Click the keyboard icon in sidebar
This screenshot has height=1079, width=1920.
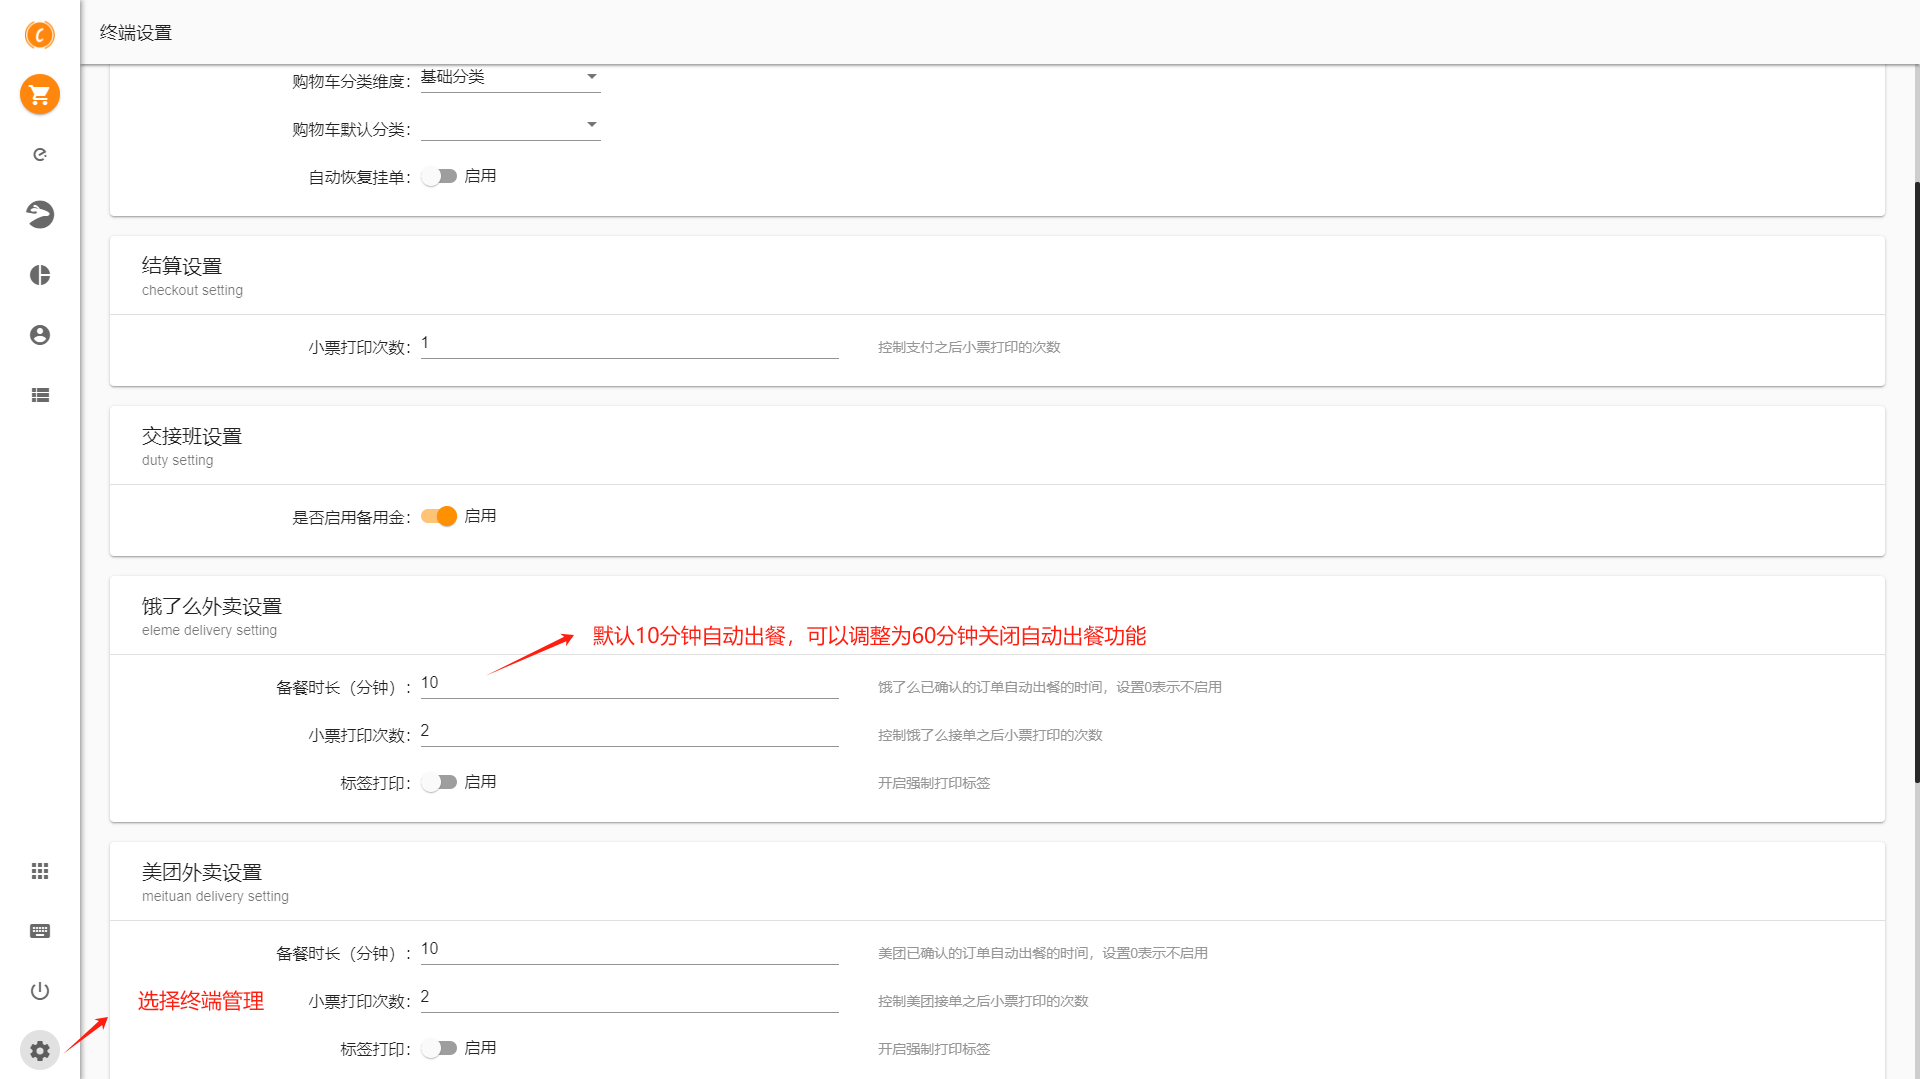(x=40, y=931)
